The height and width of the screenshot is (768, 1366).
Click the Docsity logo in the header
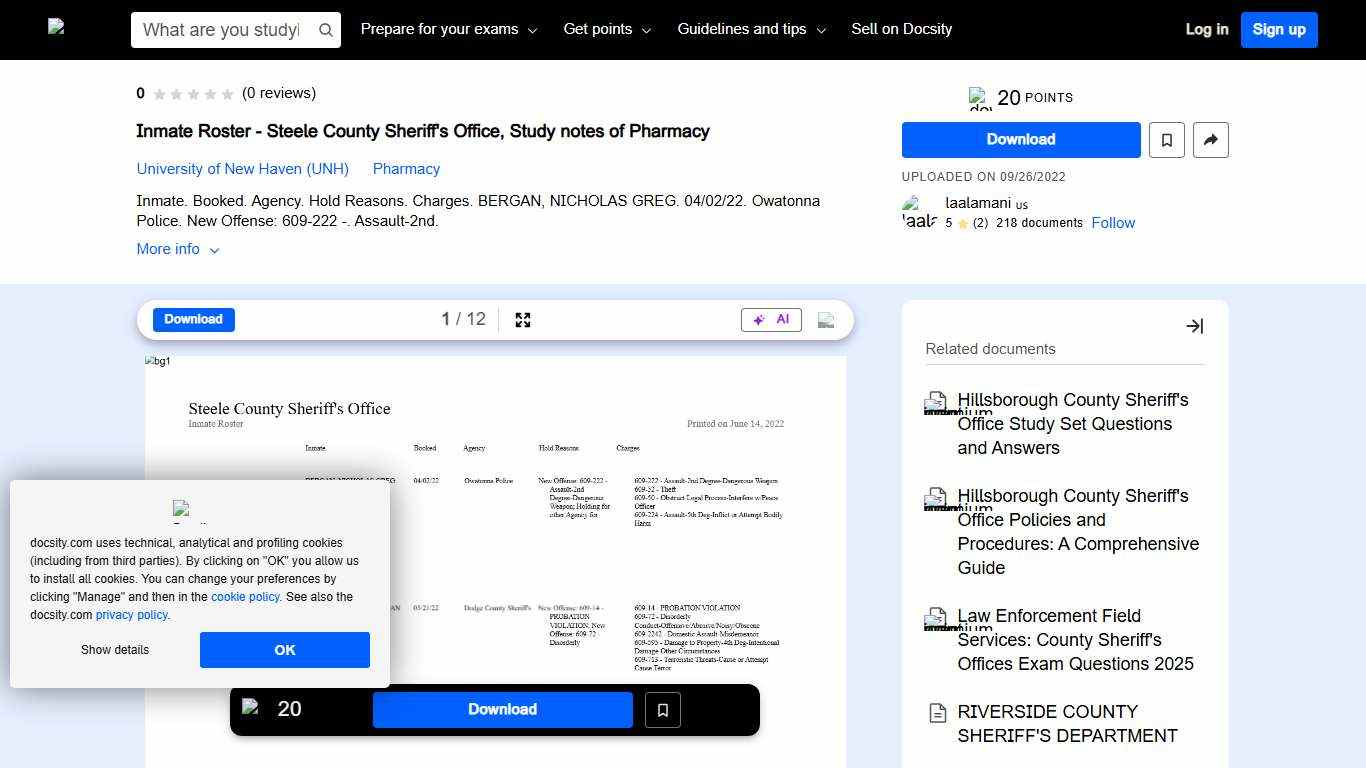point(56,29)
